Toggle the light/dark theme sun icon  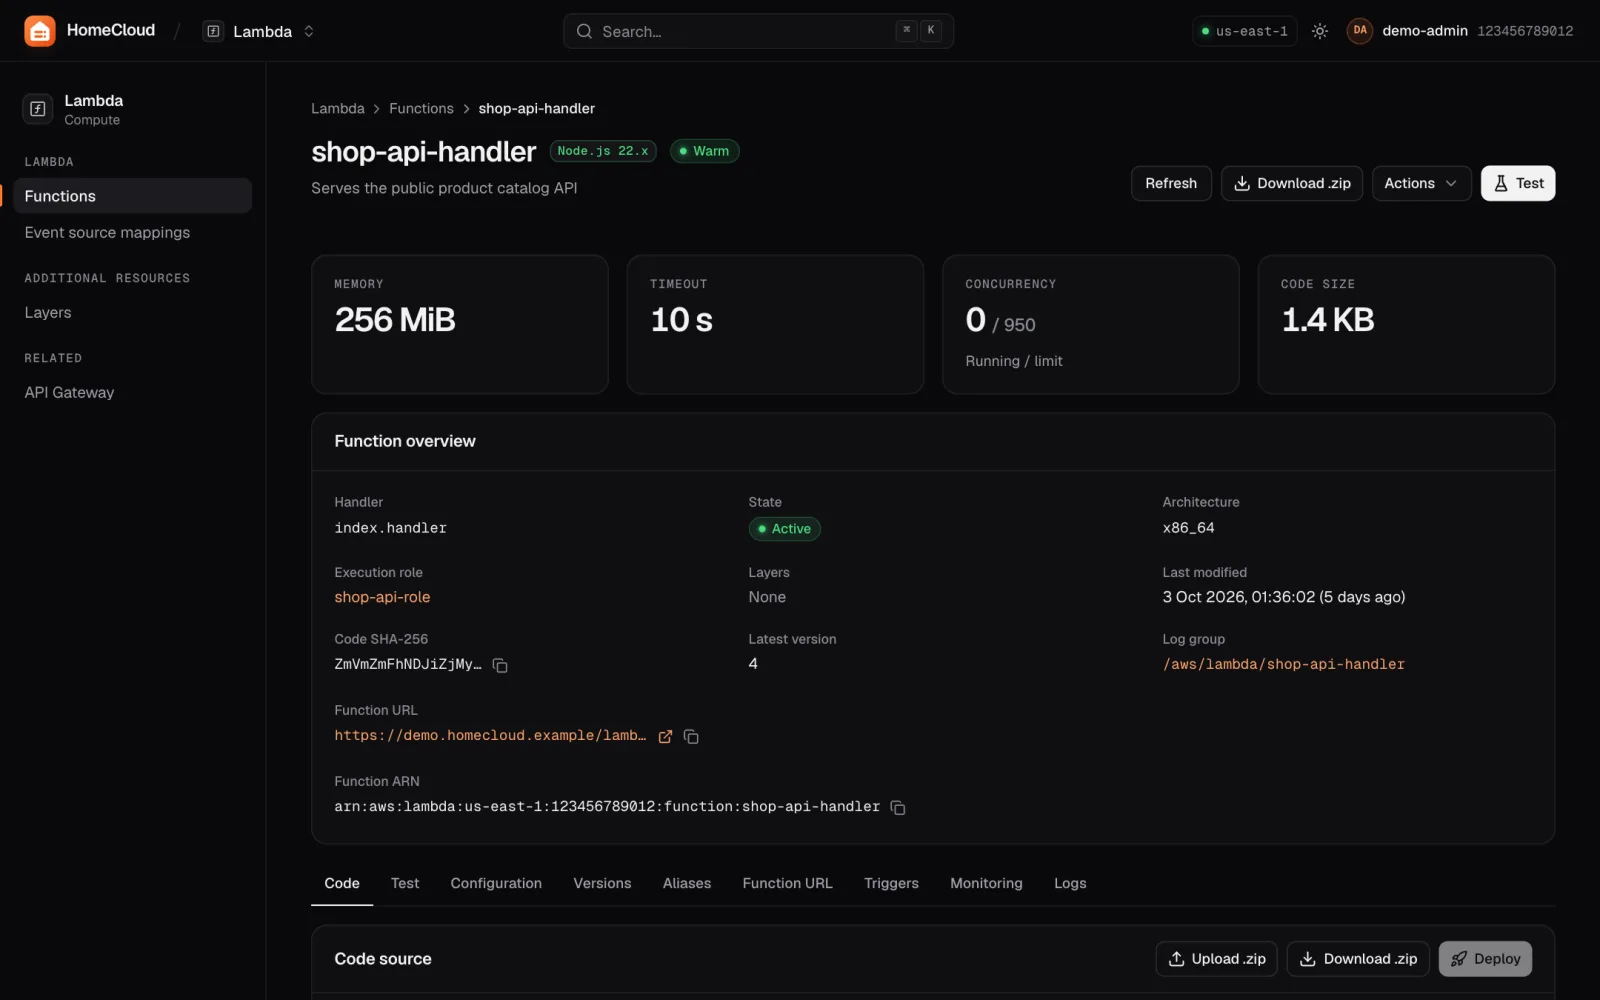(1320, 31)
